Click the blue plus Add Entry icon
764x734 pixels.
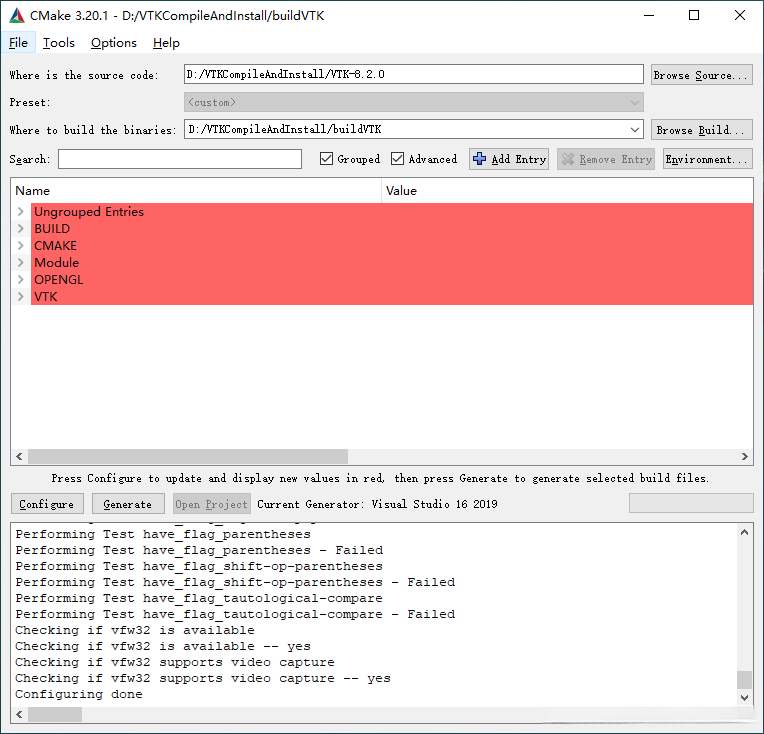[x=479, y=159]
